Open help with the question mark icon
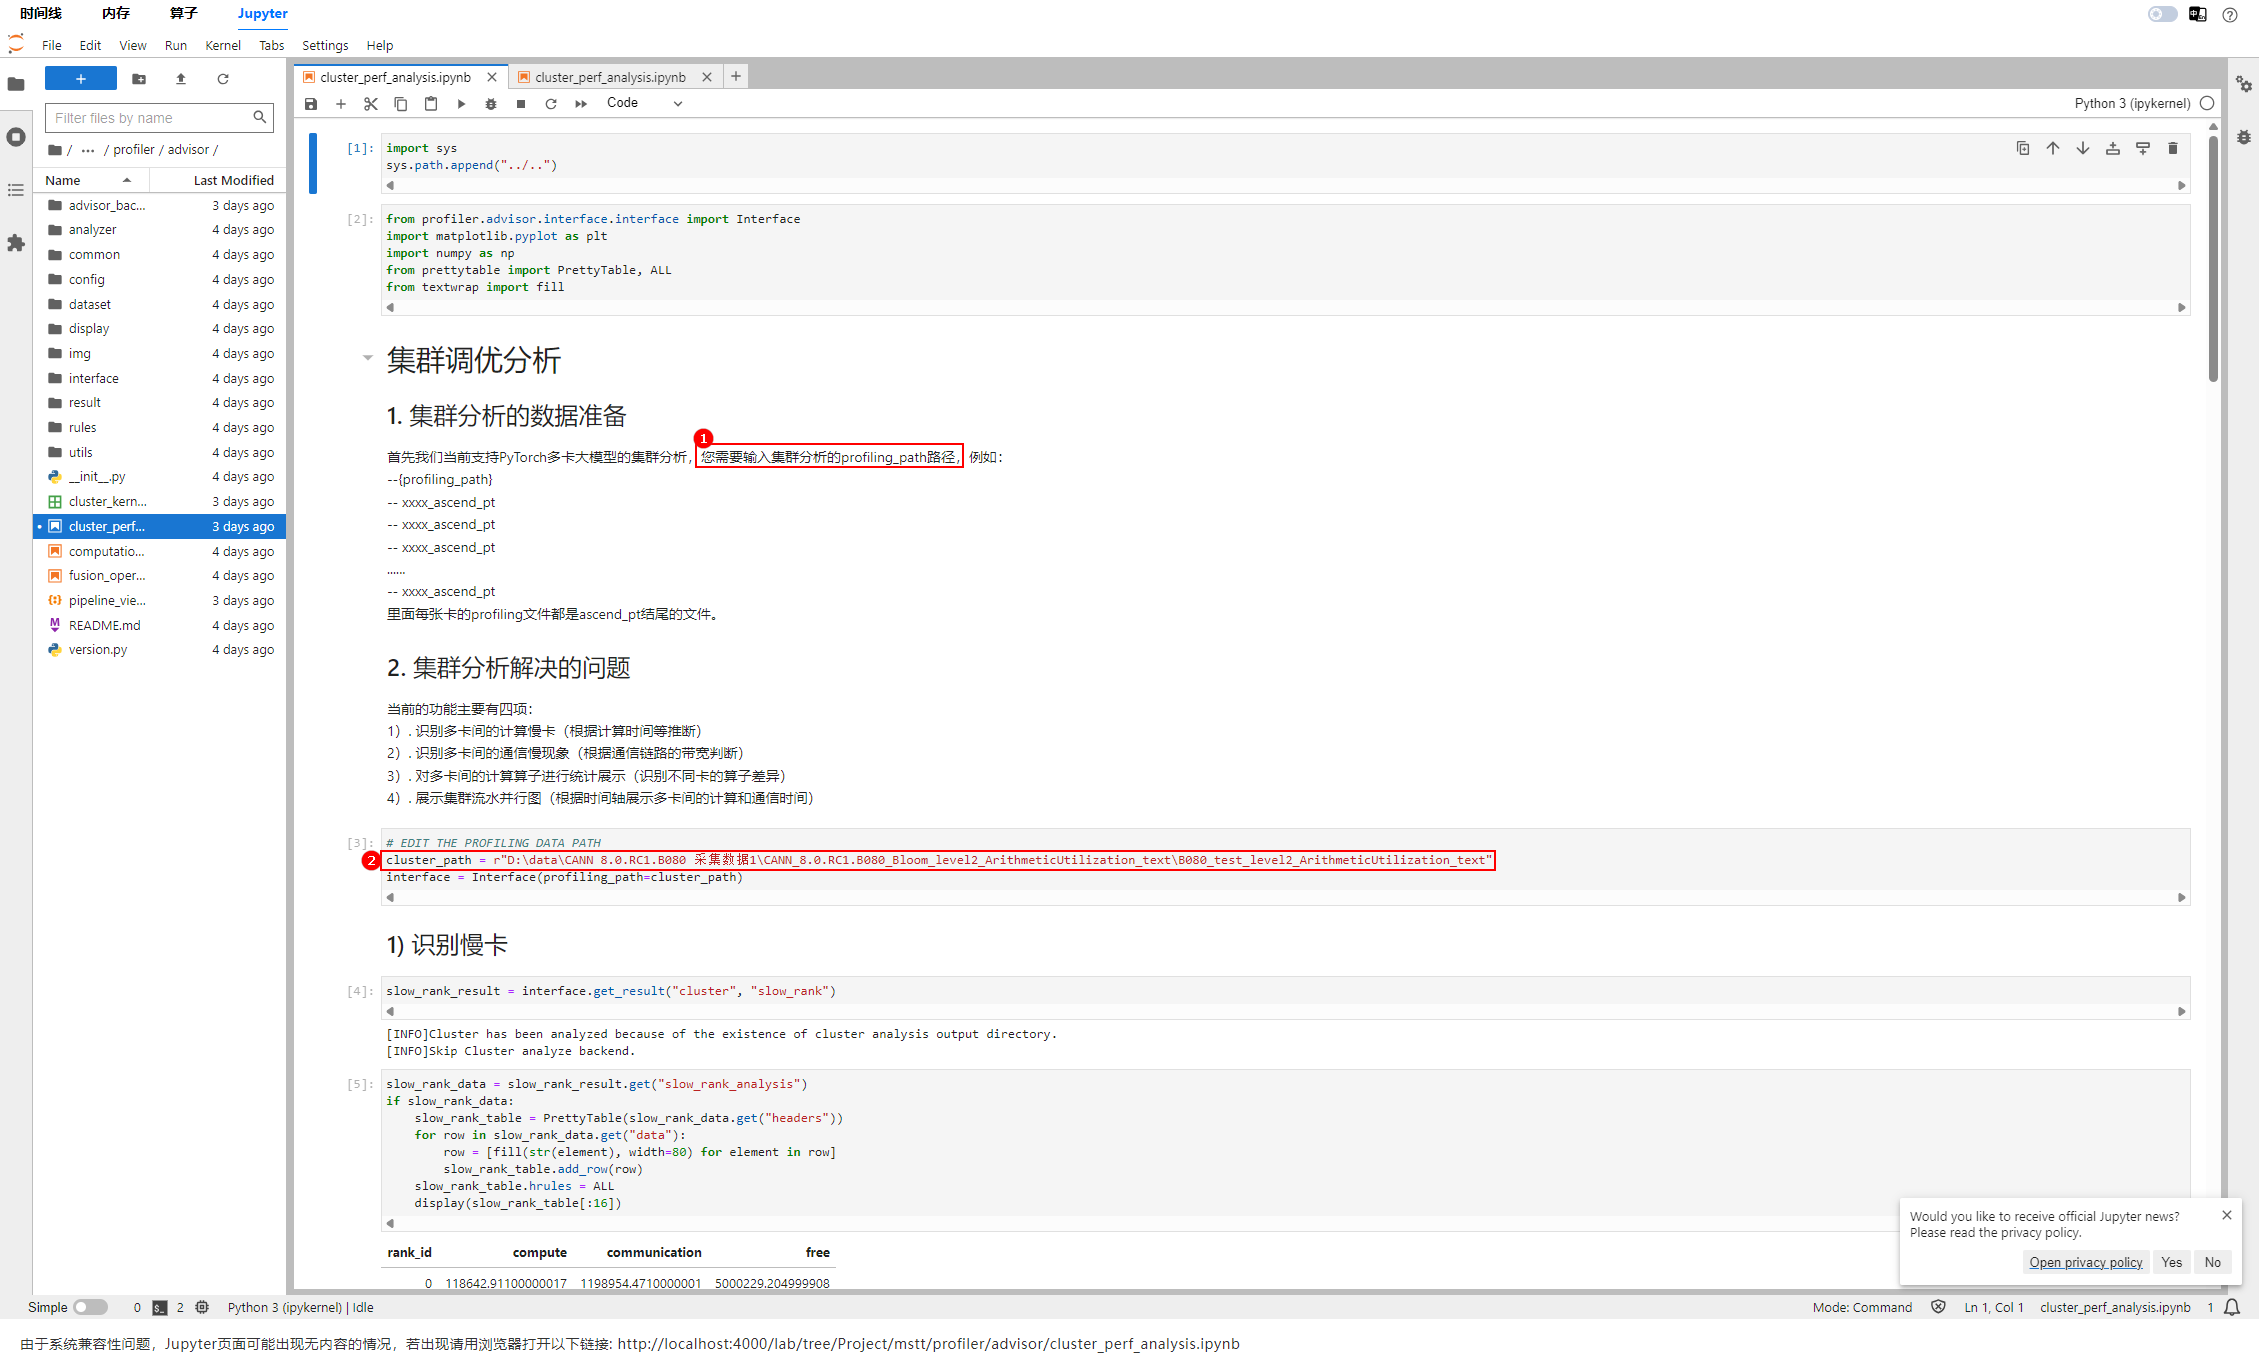This screenshot has height=1366, width=2259. (x=2230, y=15)
